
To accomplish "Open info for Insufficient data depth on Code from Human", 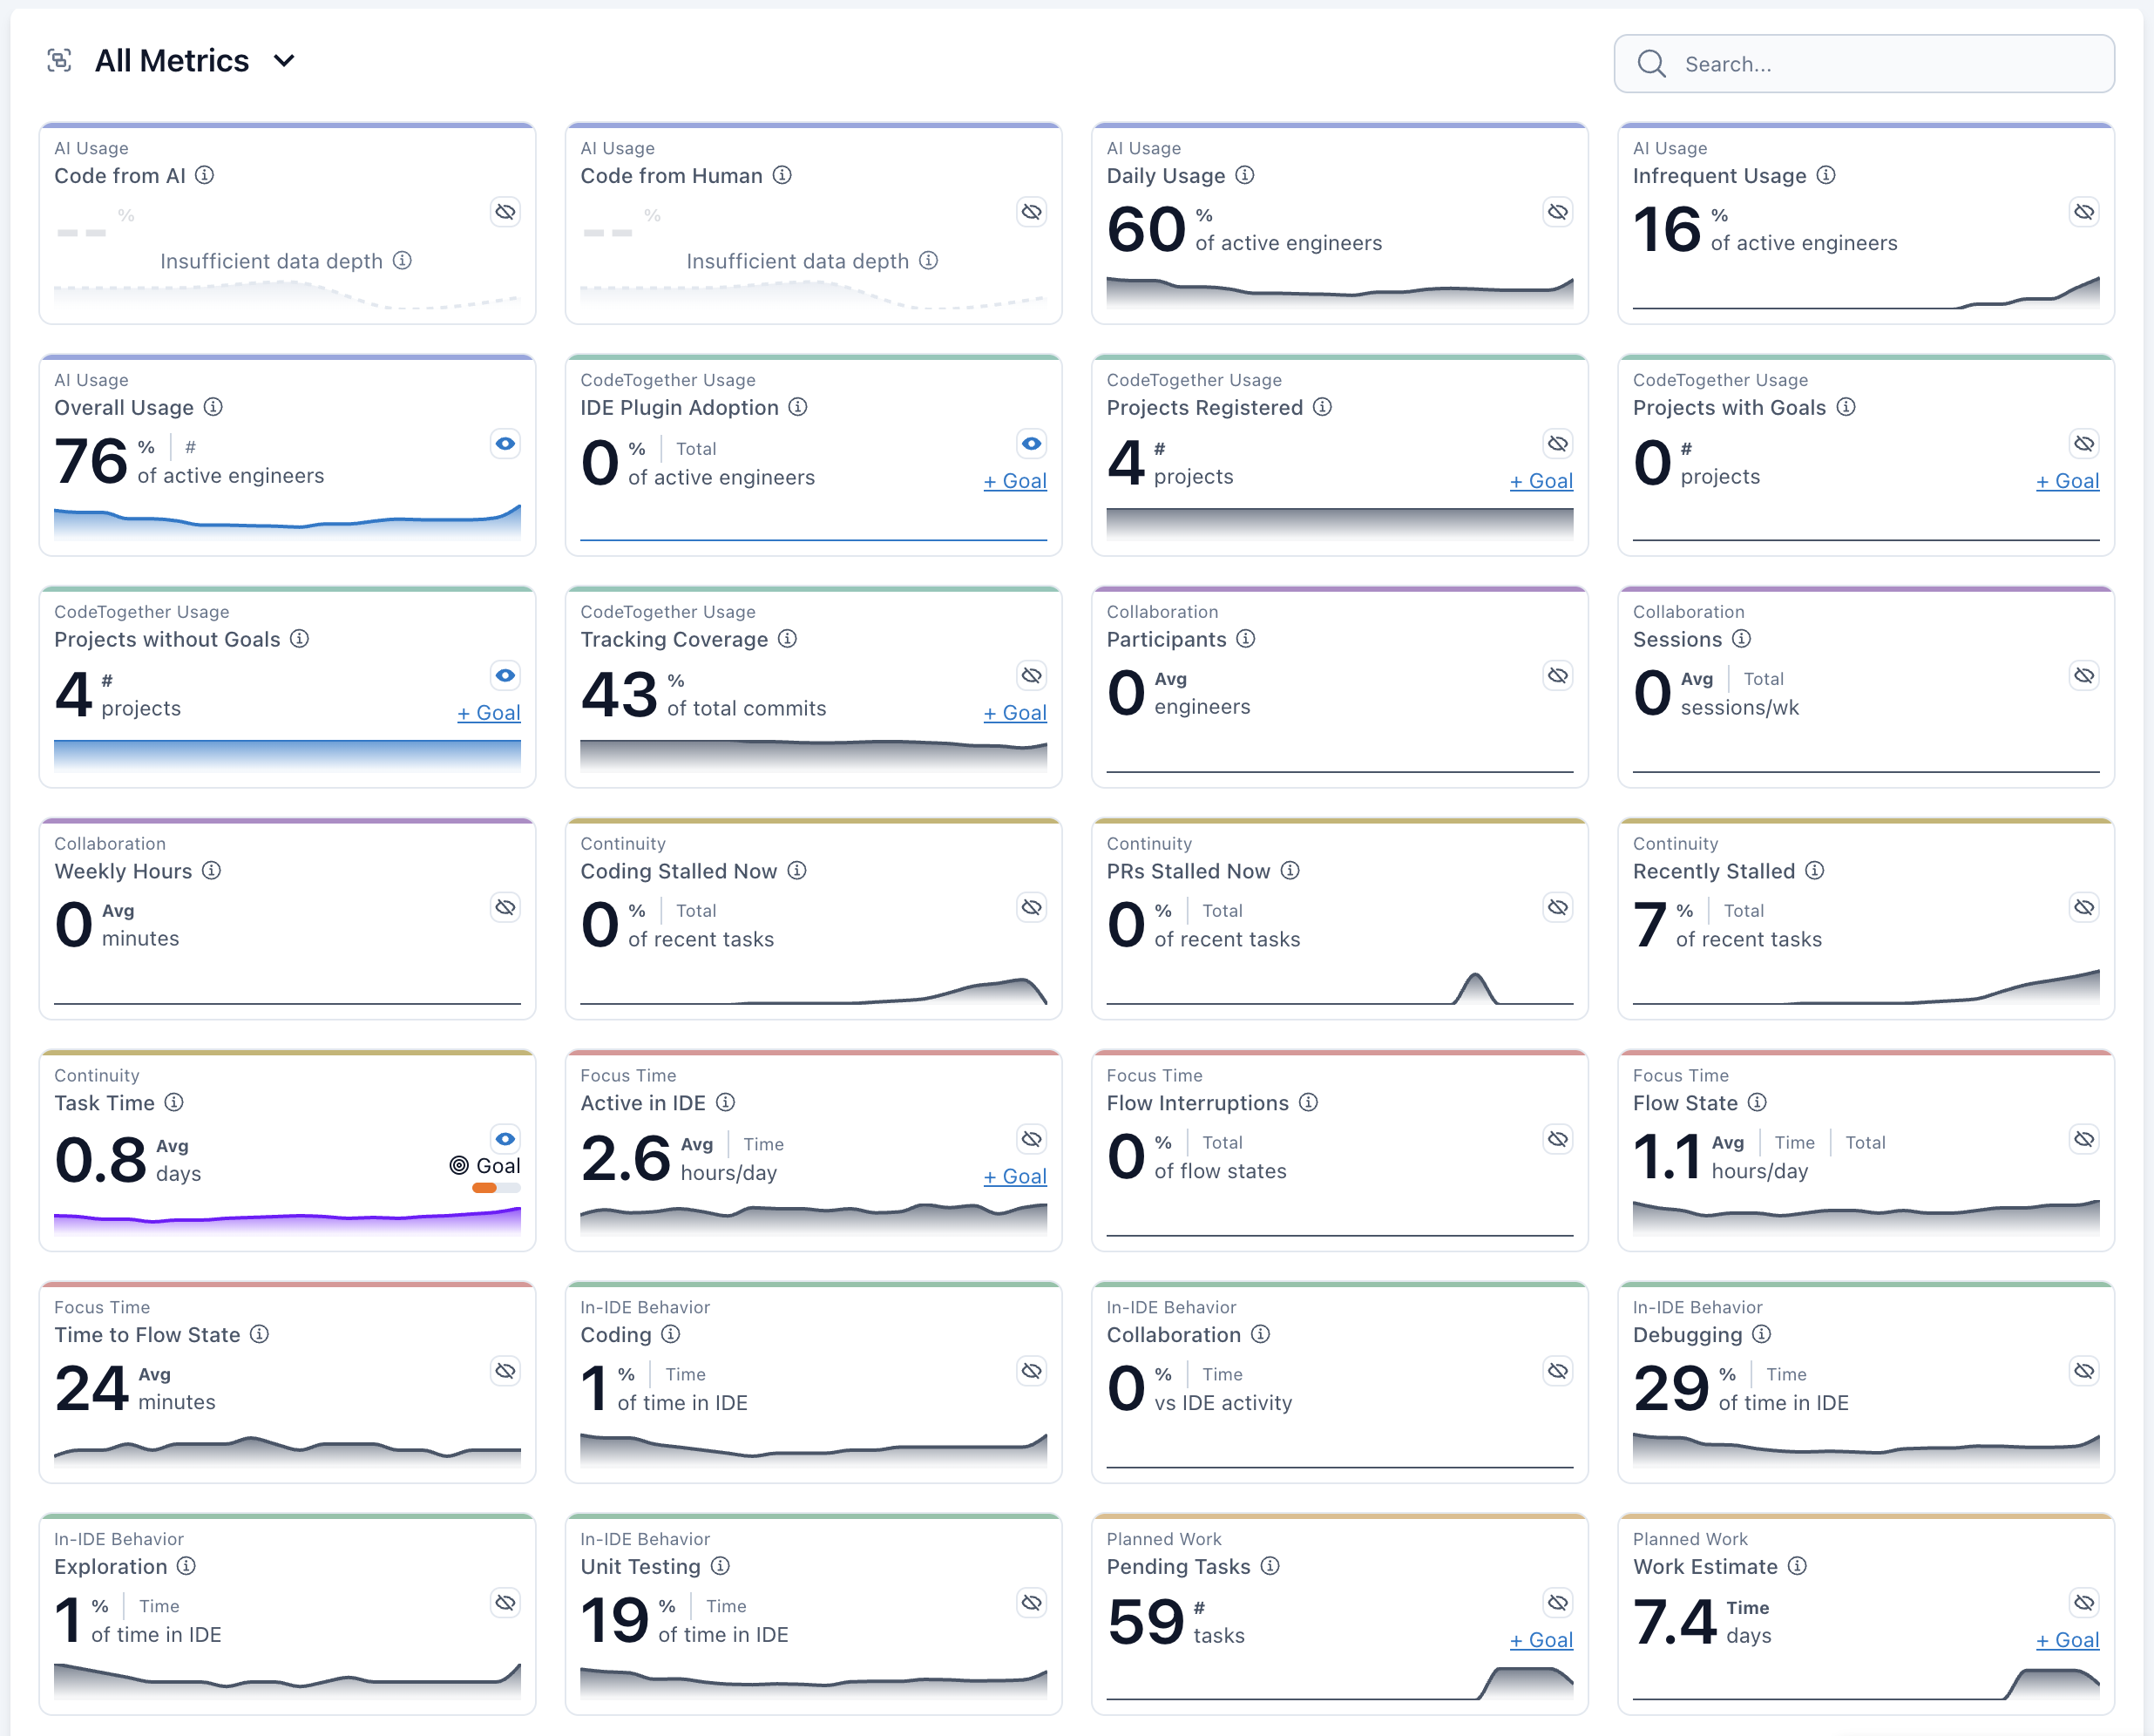I will tap(928, 261).
